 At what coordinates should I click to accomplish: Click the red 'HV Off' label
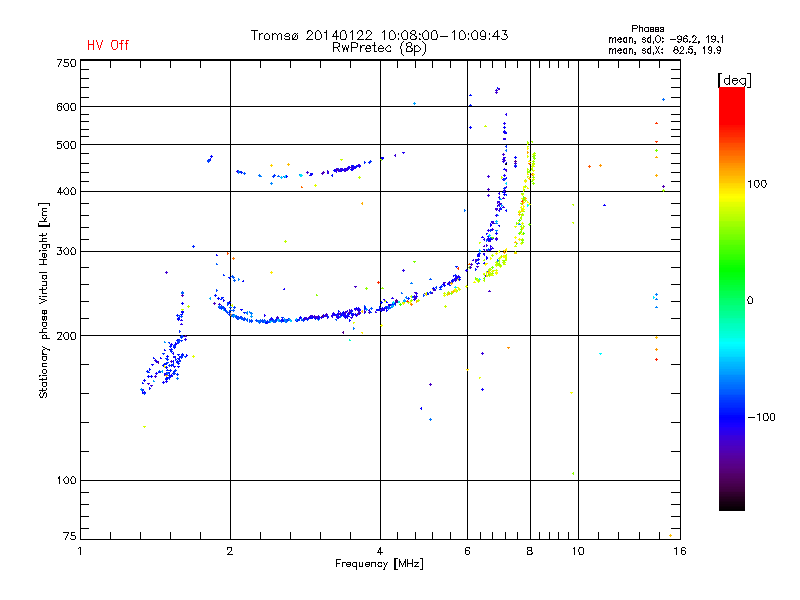tap(108, 45)
